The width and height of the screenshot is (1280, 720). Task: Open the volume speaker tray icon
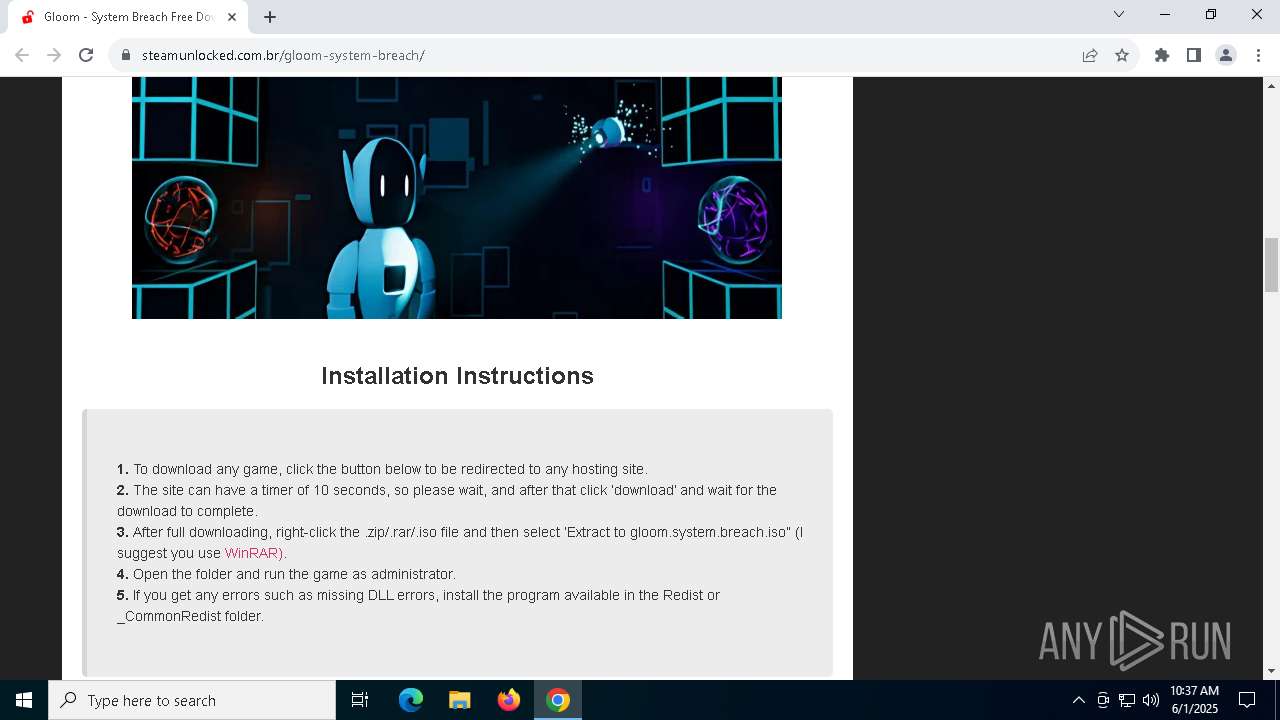[1151, 700]
